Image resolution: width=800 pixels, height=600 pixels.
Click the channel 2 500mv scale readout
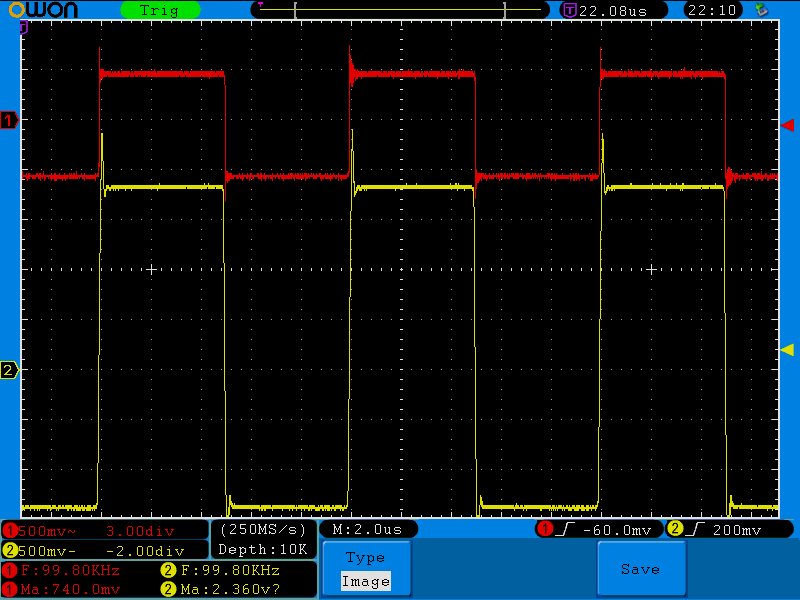[x=47, y=551]
